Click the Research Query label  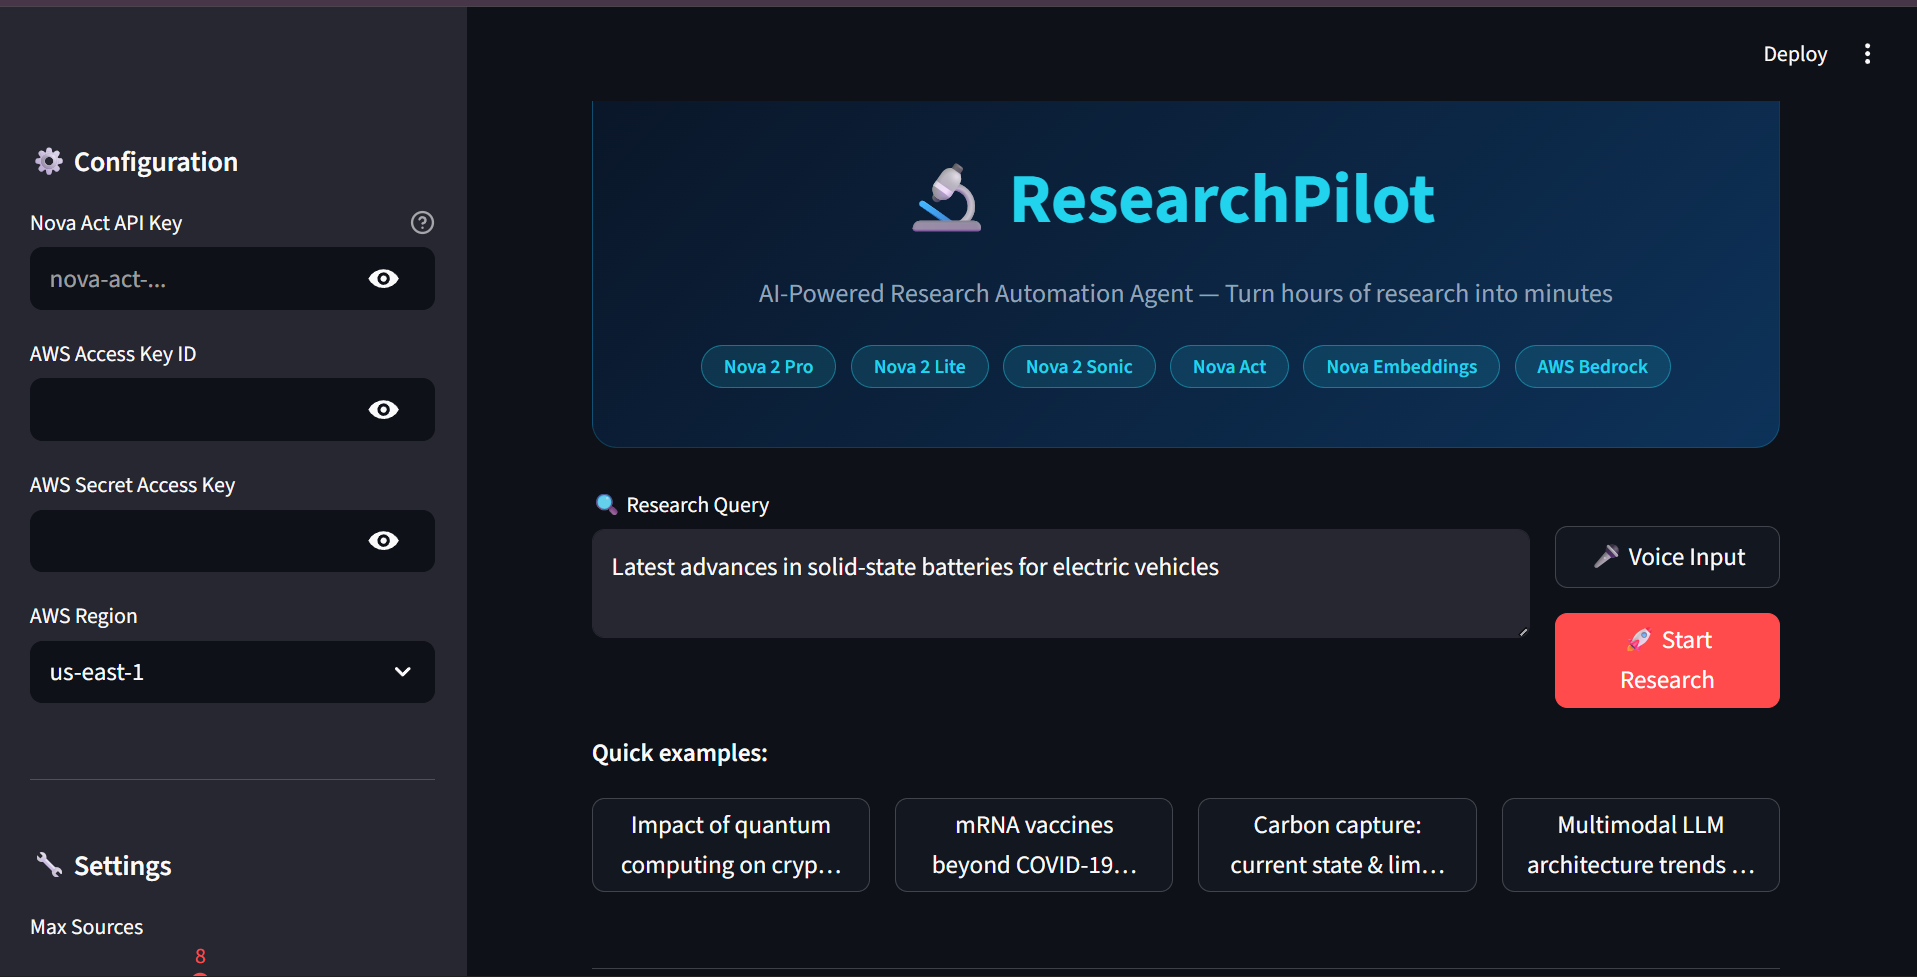(x=698, y=505)
